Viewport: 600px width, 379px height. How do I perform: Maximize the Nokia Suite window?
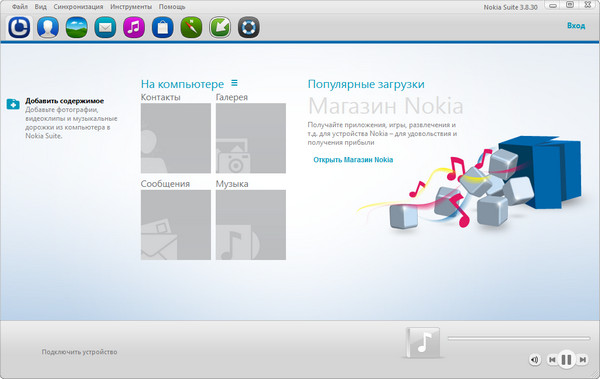(570, 5)
